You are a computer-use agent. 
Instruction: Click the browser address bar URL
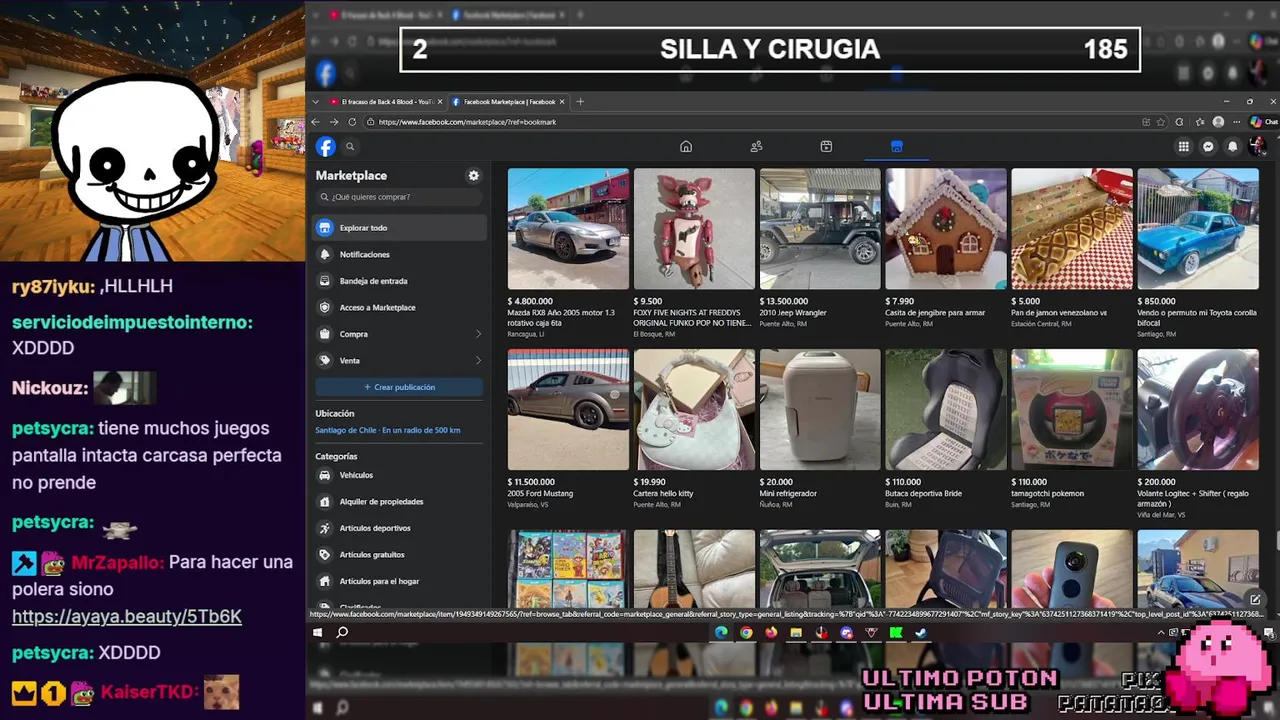467,122
